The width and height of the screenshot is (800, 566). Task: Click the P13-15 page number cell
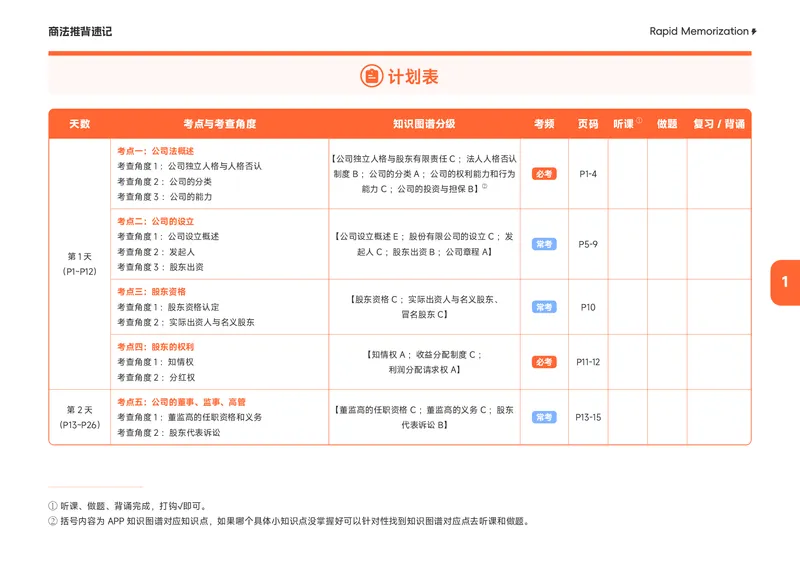point(588,417)
